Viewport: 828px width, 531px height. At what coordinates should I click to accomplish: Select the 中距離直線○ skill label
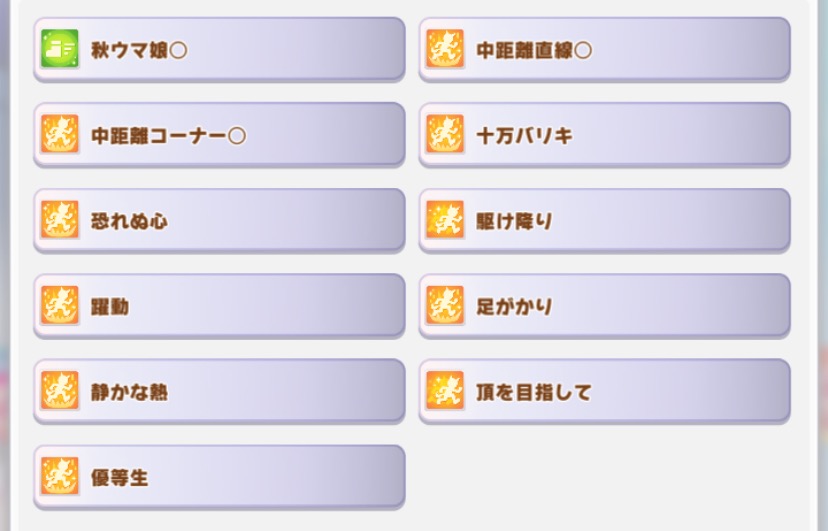pyautogui.click(x=534, y=49)
